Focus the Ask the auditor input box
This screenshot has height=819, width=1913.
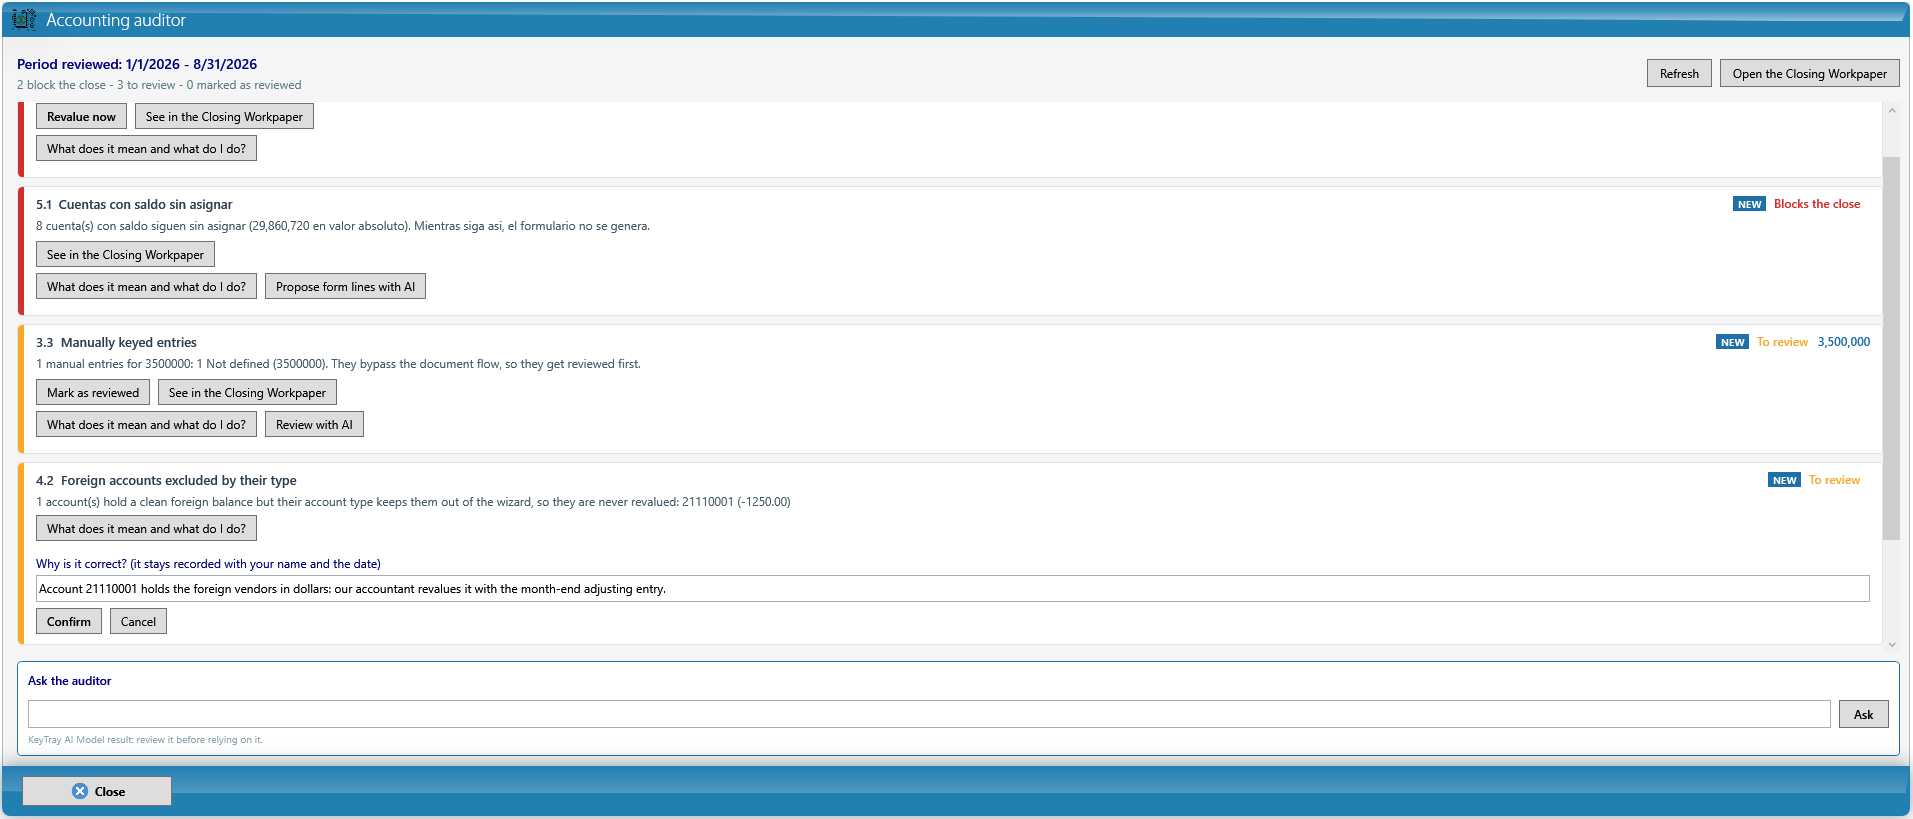929,714
